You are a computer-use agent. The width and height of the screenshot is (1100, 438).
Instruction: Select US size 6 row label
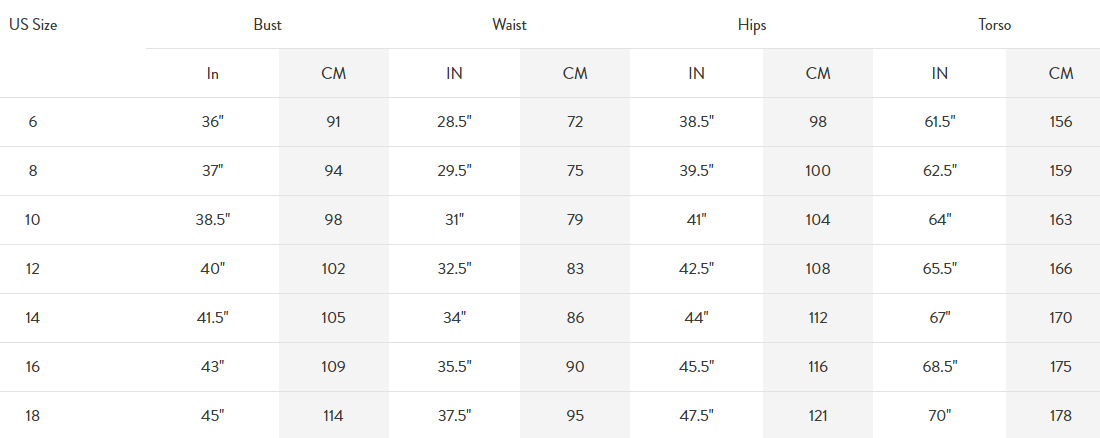[33, 121]
